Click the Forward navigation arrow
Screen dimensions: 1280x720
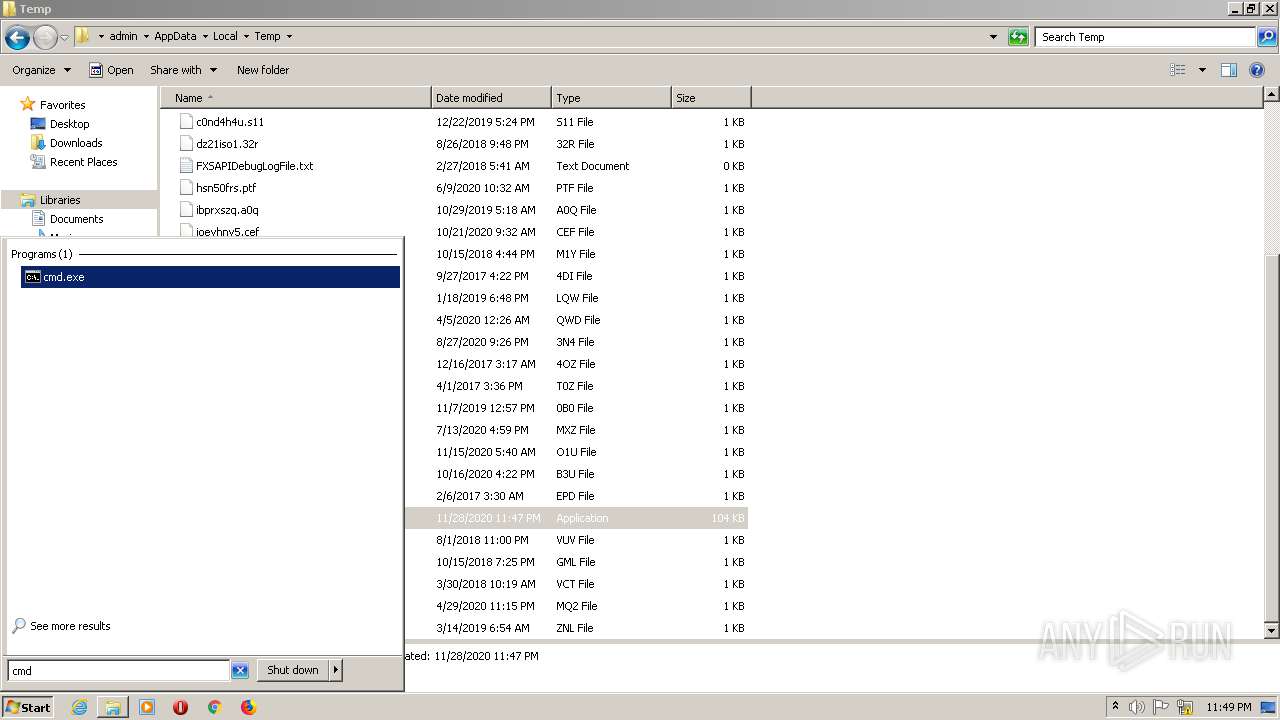coord(45,38)
